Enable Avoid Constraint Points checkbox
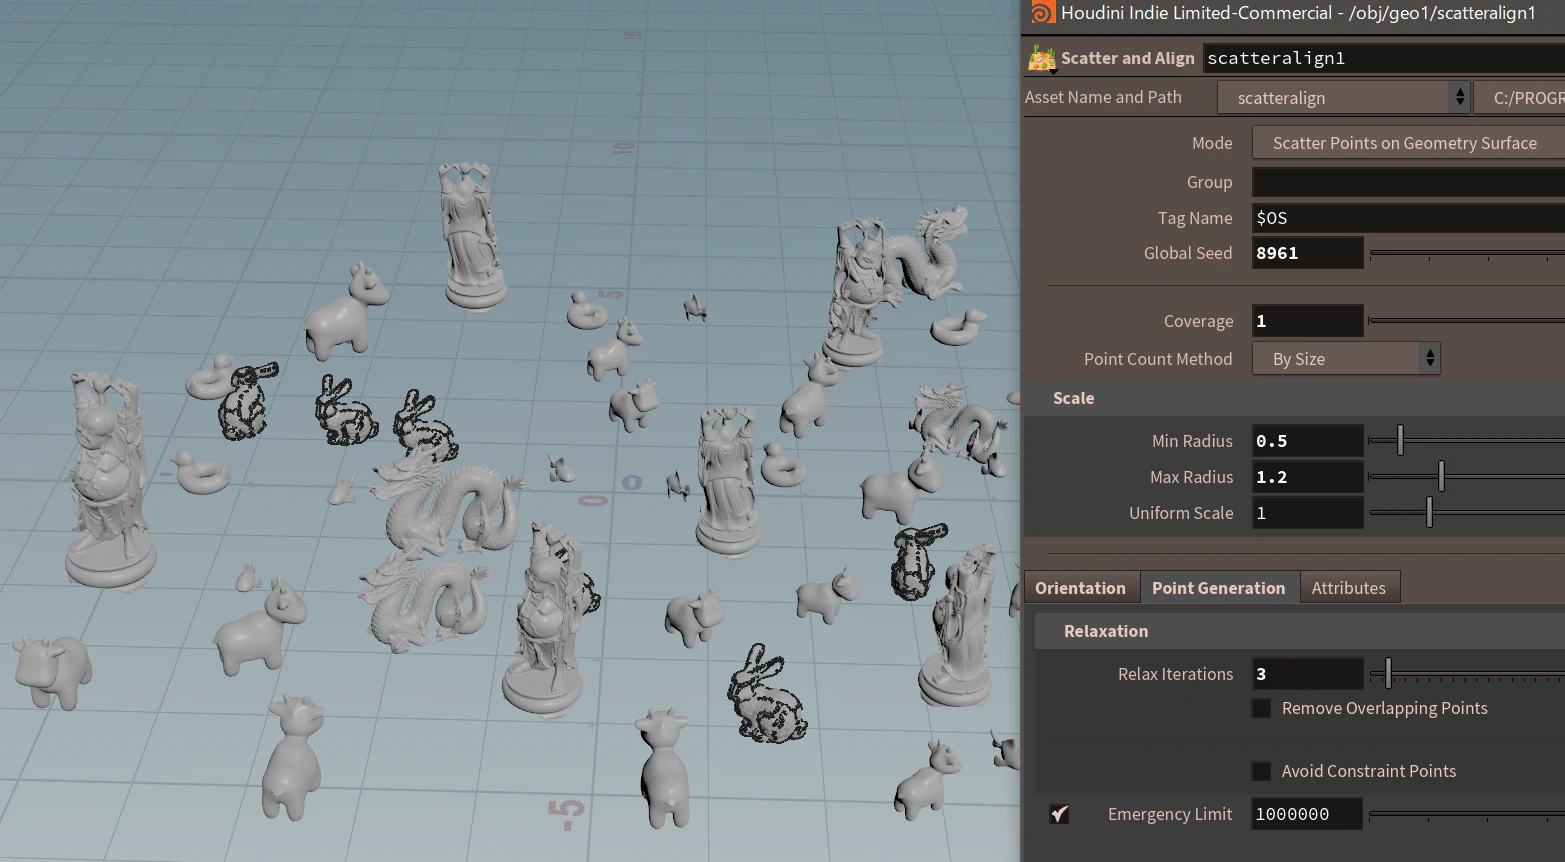1565x862 pixels. pos(1262,771)
